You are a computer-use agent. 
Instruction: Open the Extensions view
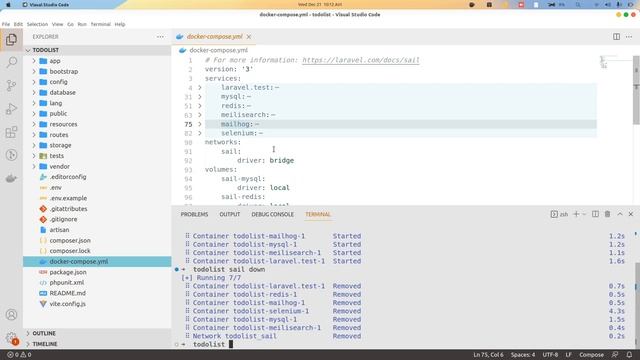point(11,132)
